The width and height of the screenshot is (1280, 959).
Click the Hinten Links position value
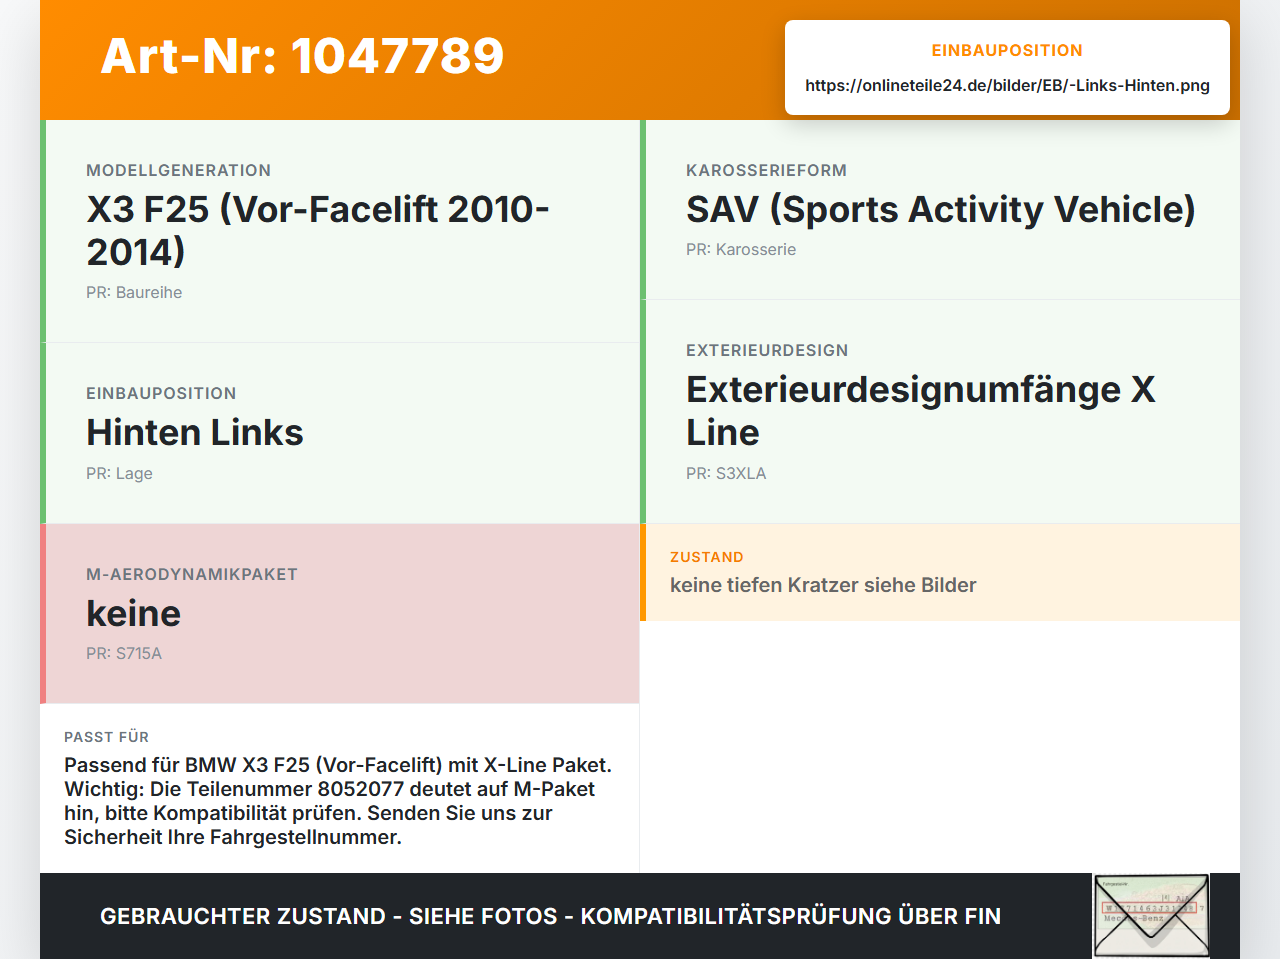[195, 433]
